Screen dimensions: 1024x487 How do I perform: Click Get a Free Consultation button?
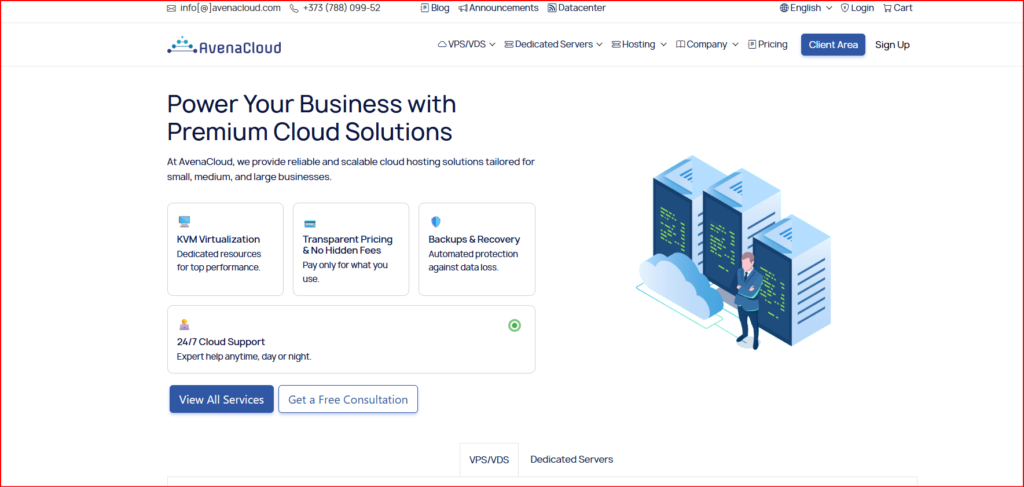[x=348, y=399]
